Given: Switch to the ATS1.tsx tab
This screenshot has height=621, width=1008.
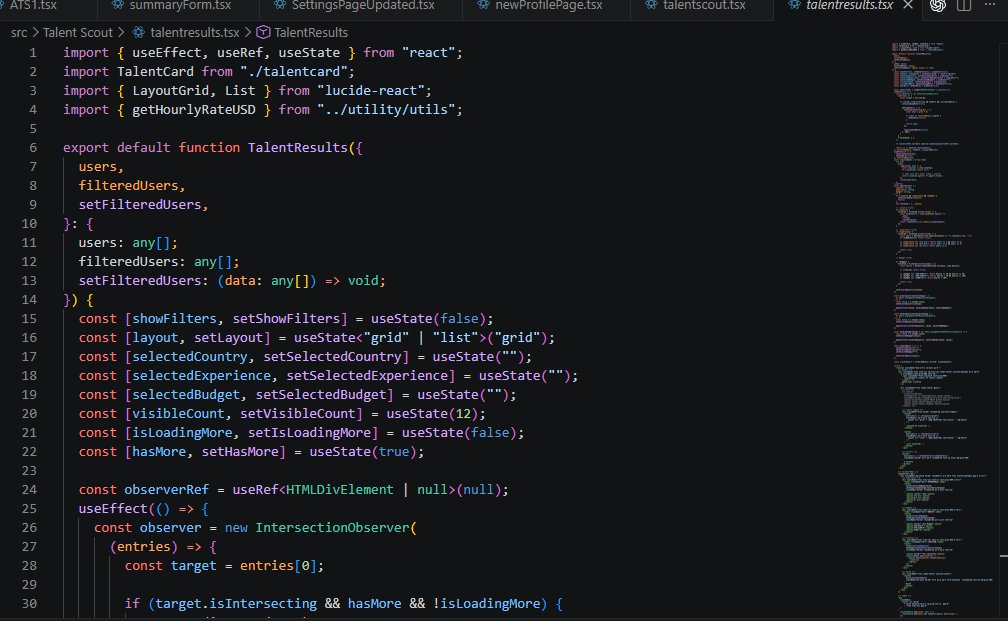Looking at the screenshot, I should point(33,5).
